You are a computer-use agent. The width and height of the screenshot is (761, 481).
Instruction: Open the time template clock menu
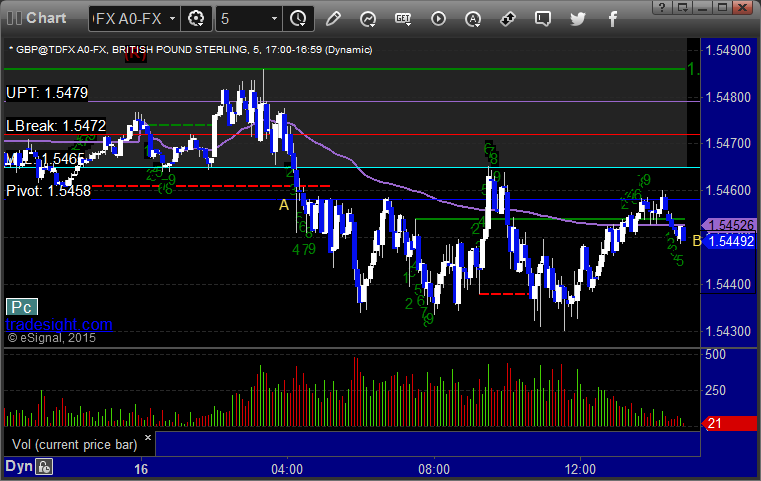[298, 19]
